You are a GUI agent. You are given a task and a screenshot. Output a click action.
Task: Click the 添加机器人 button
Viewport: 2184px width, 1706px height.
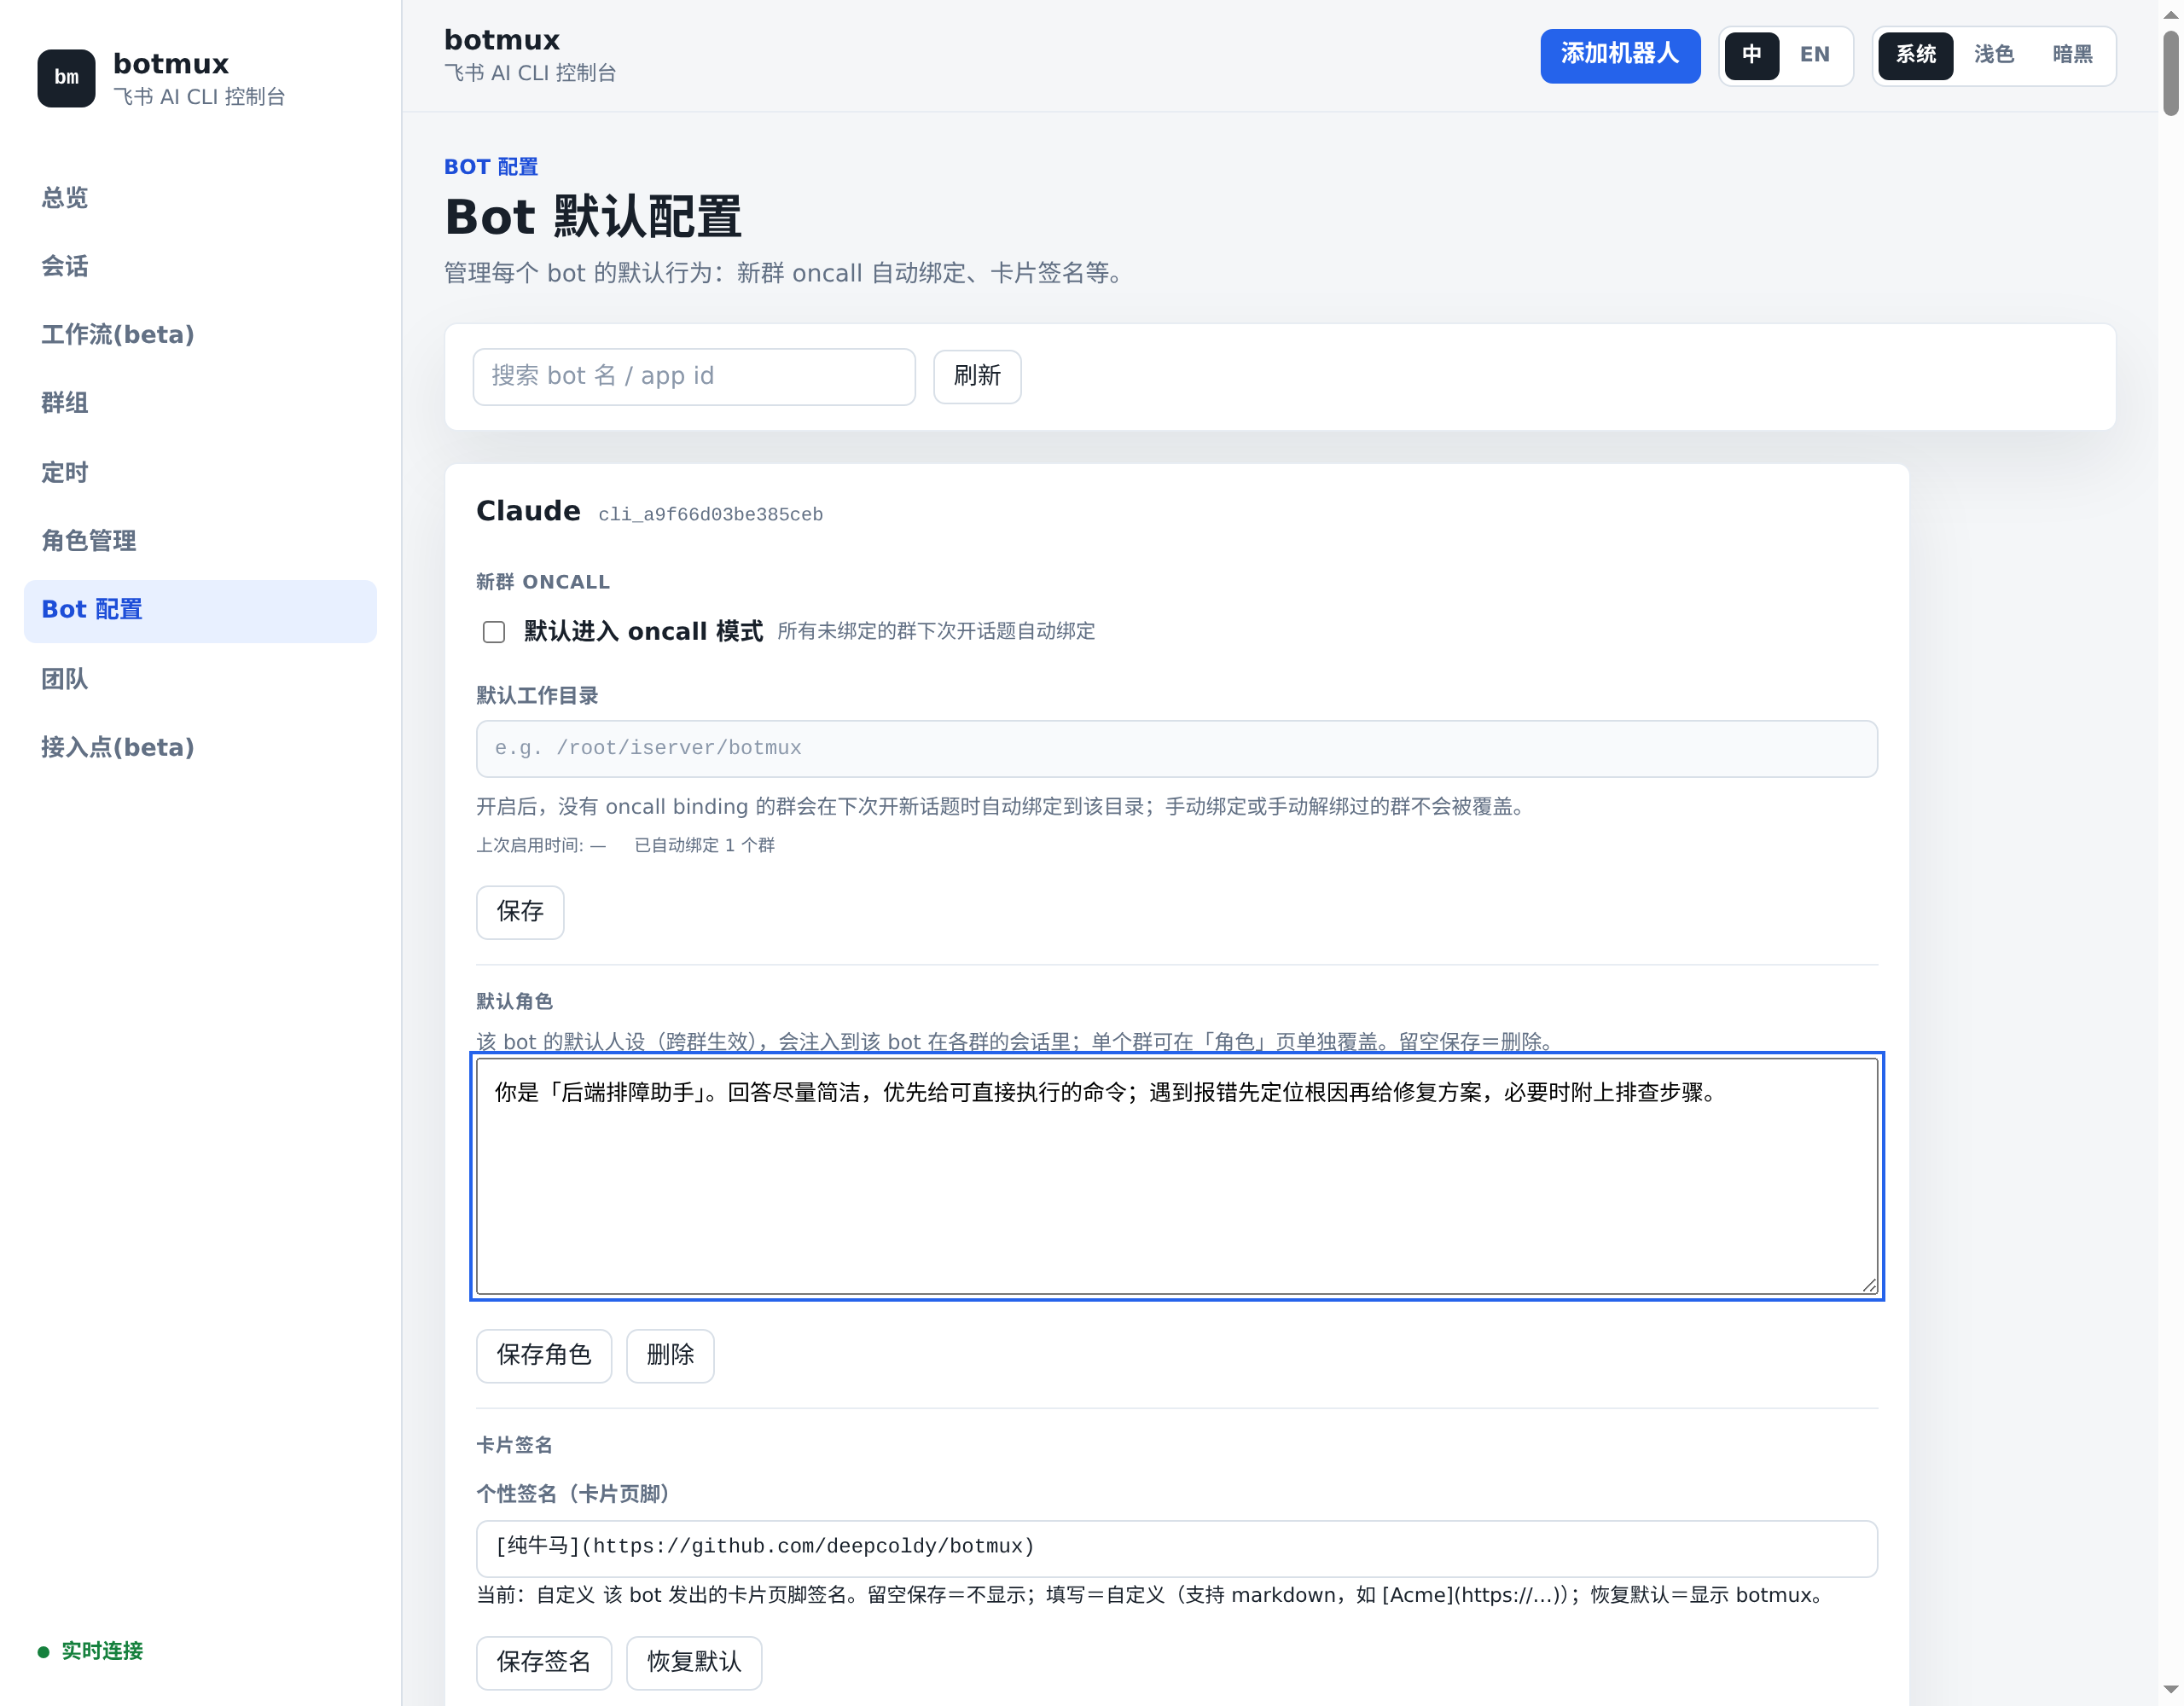click(x=1619, y=55)
